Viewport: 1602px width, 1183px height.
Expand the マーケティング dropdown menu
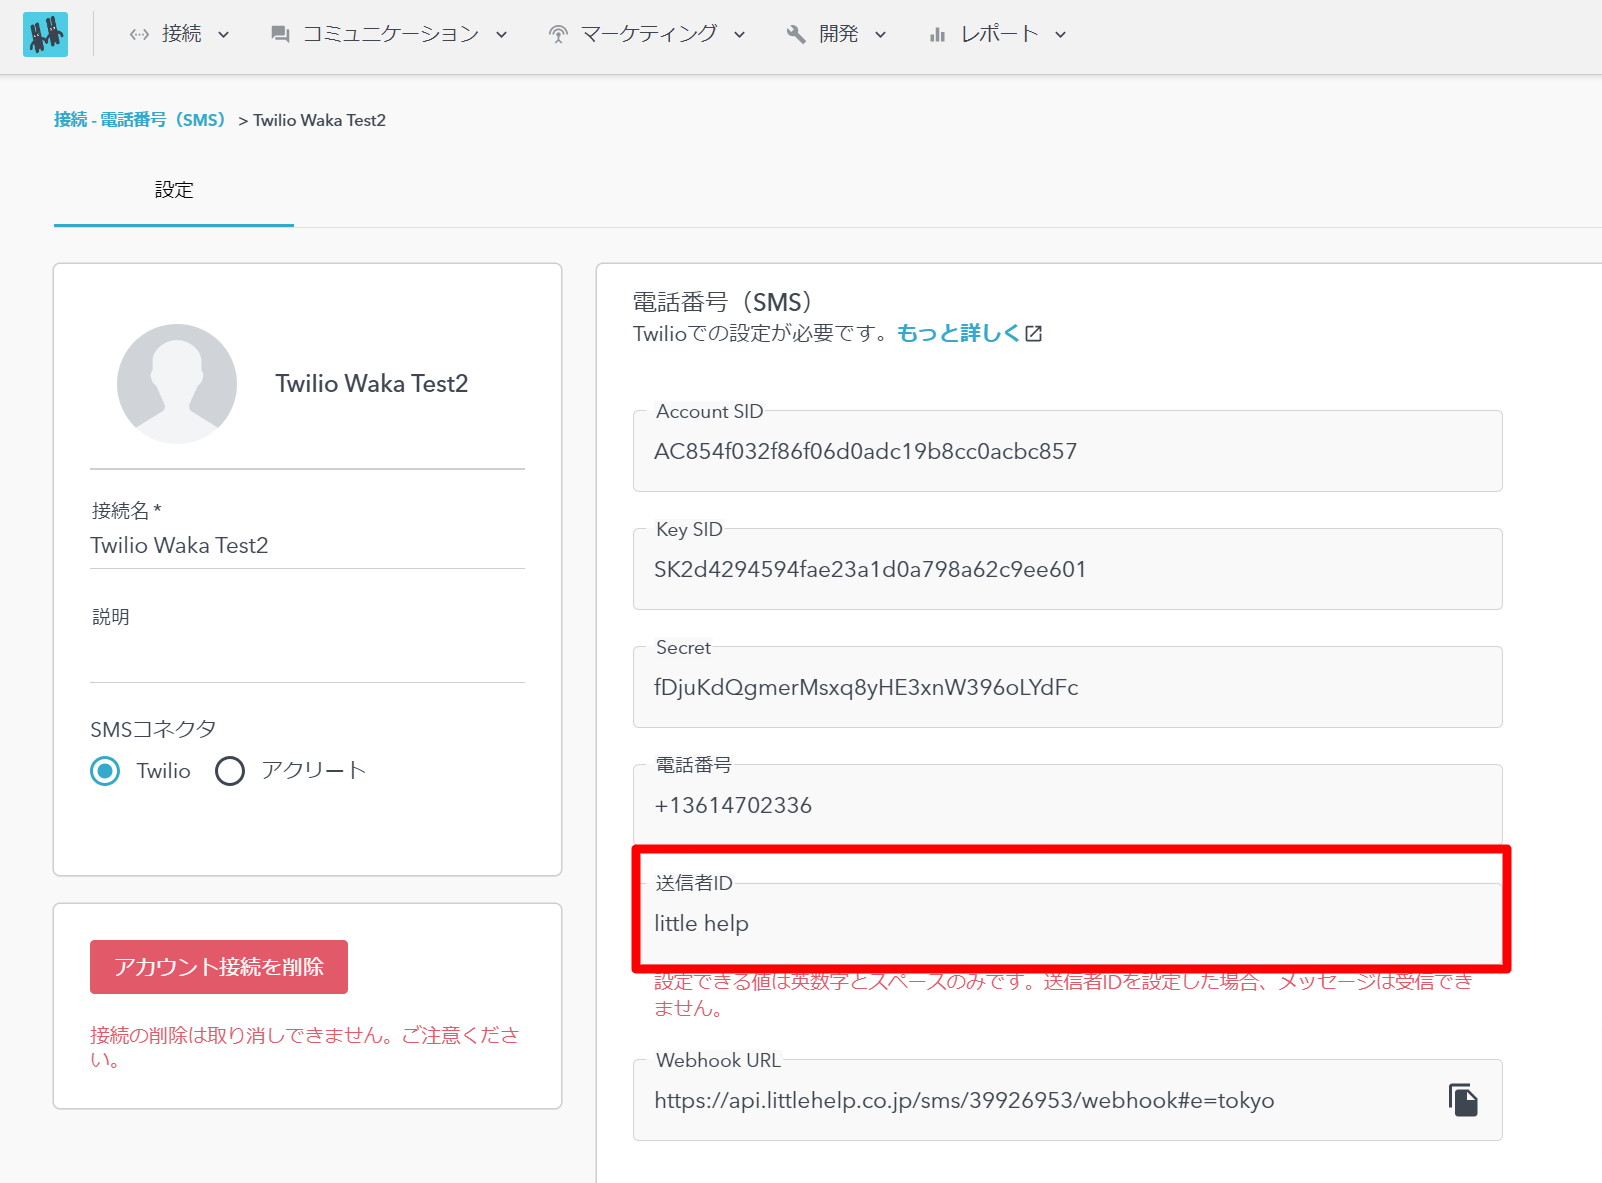click(649, 34)
